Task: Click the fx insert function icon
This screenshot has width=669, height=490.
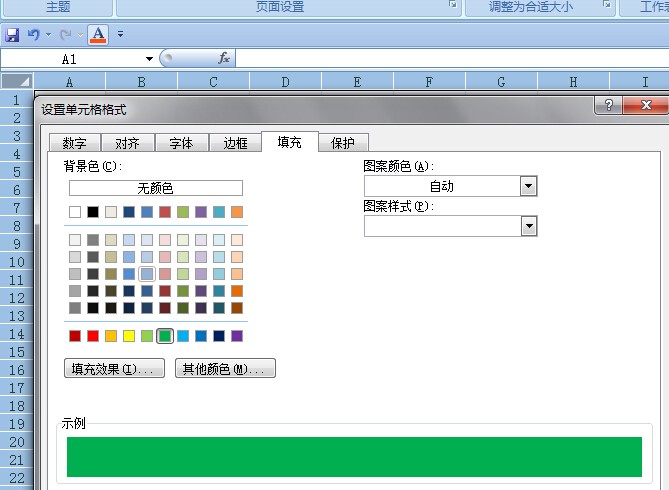Action: coord(224,58)
